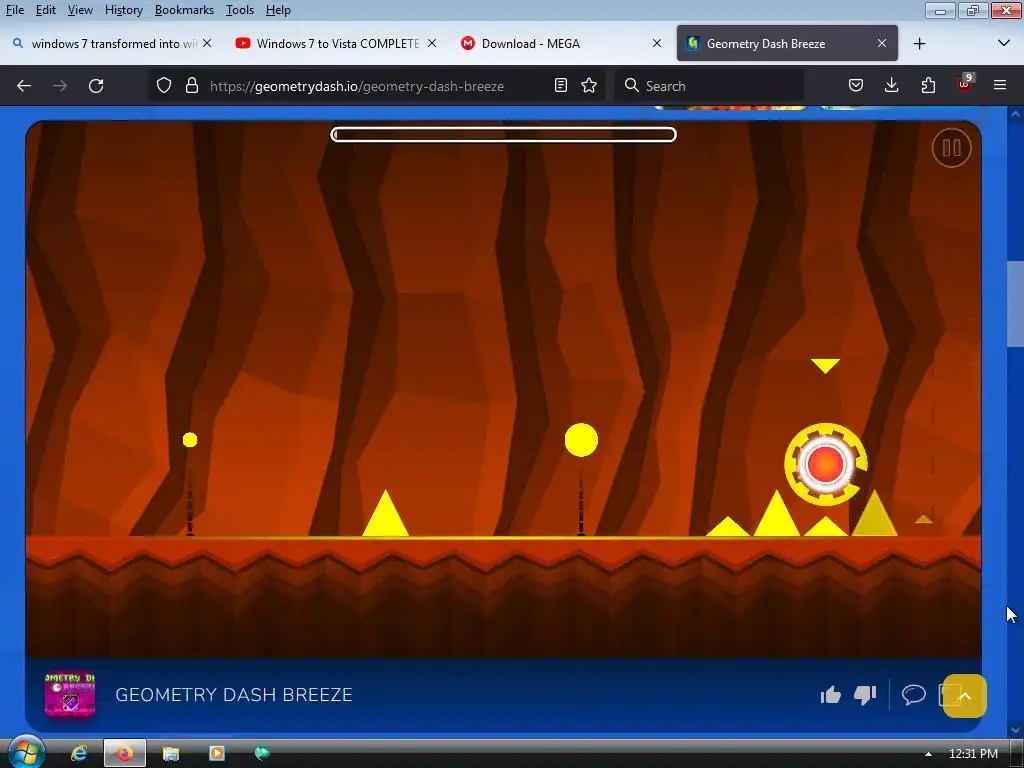Open the Pocket save icon
The height and width of the screenshot is (768, 1024).
pos(856,86)
